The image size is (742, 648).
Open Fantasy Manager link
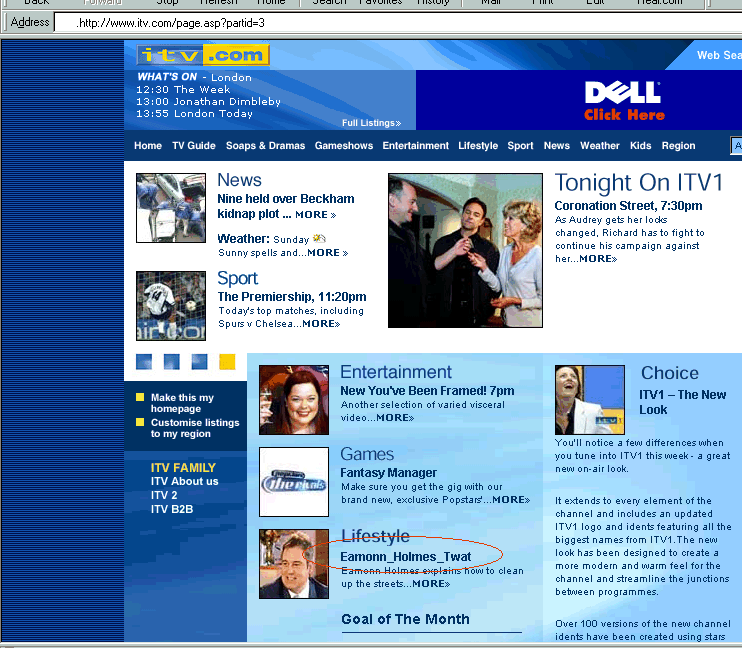click(389, 473)
